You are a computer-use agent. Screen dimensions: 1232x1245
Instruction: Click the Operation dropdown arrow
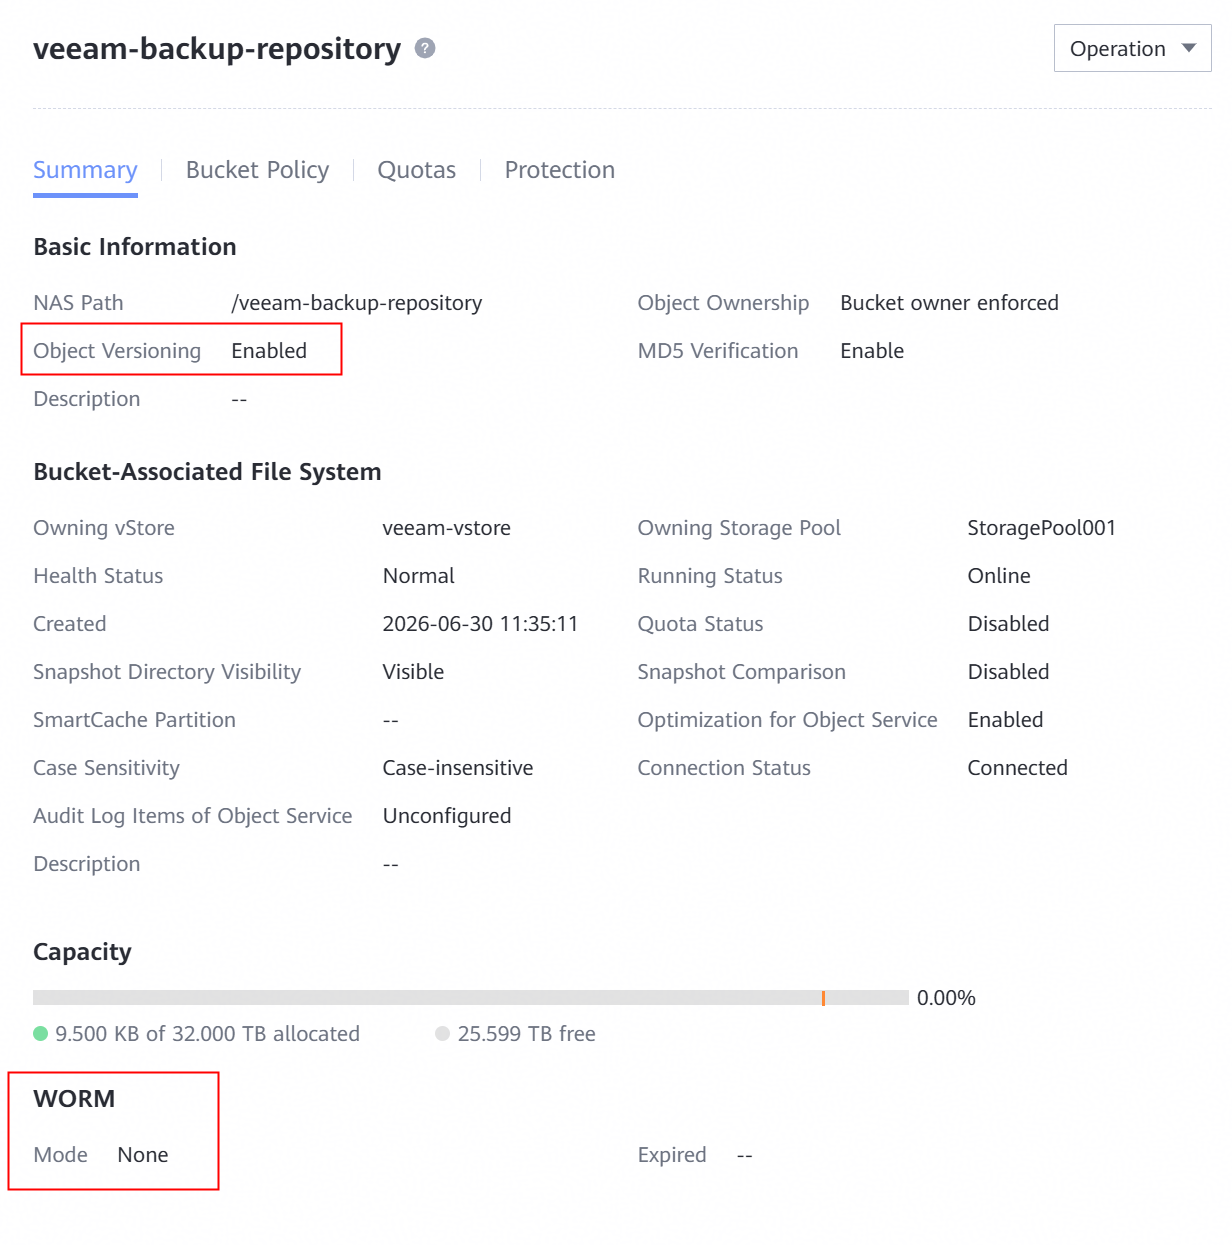click(x=1189, y=48)
